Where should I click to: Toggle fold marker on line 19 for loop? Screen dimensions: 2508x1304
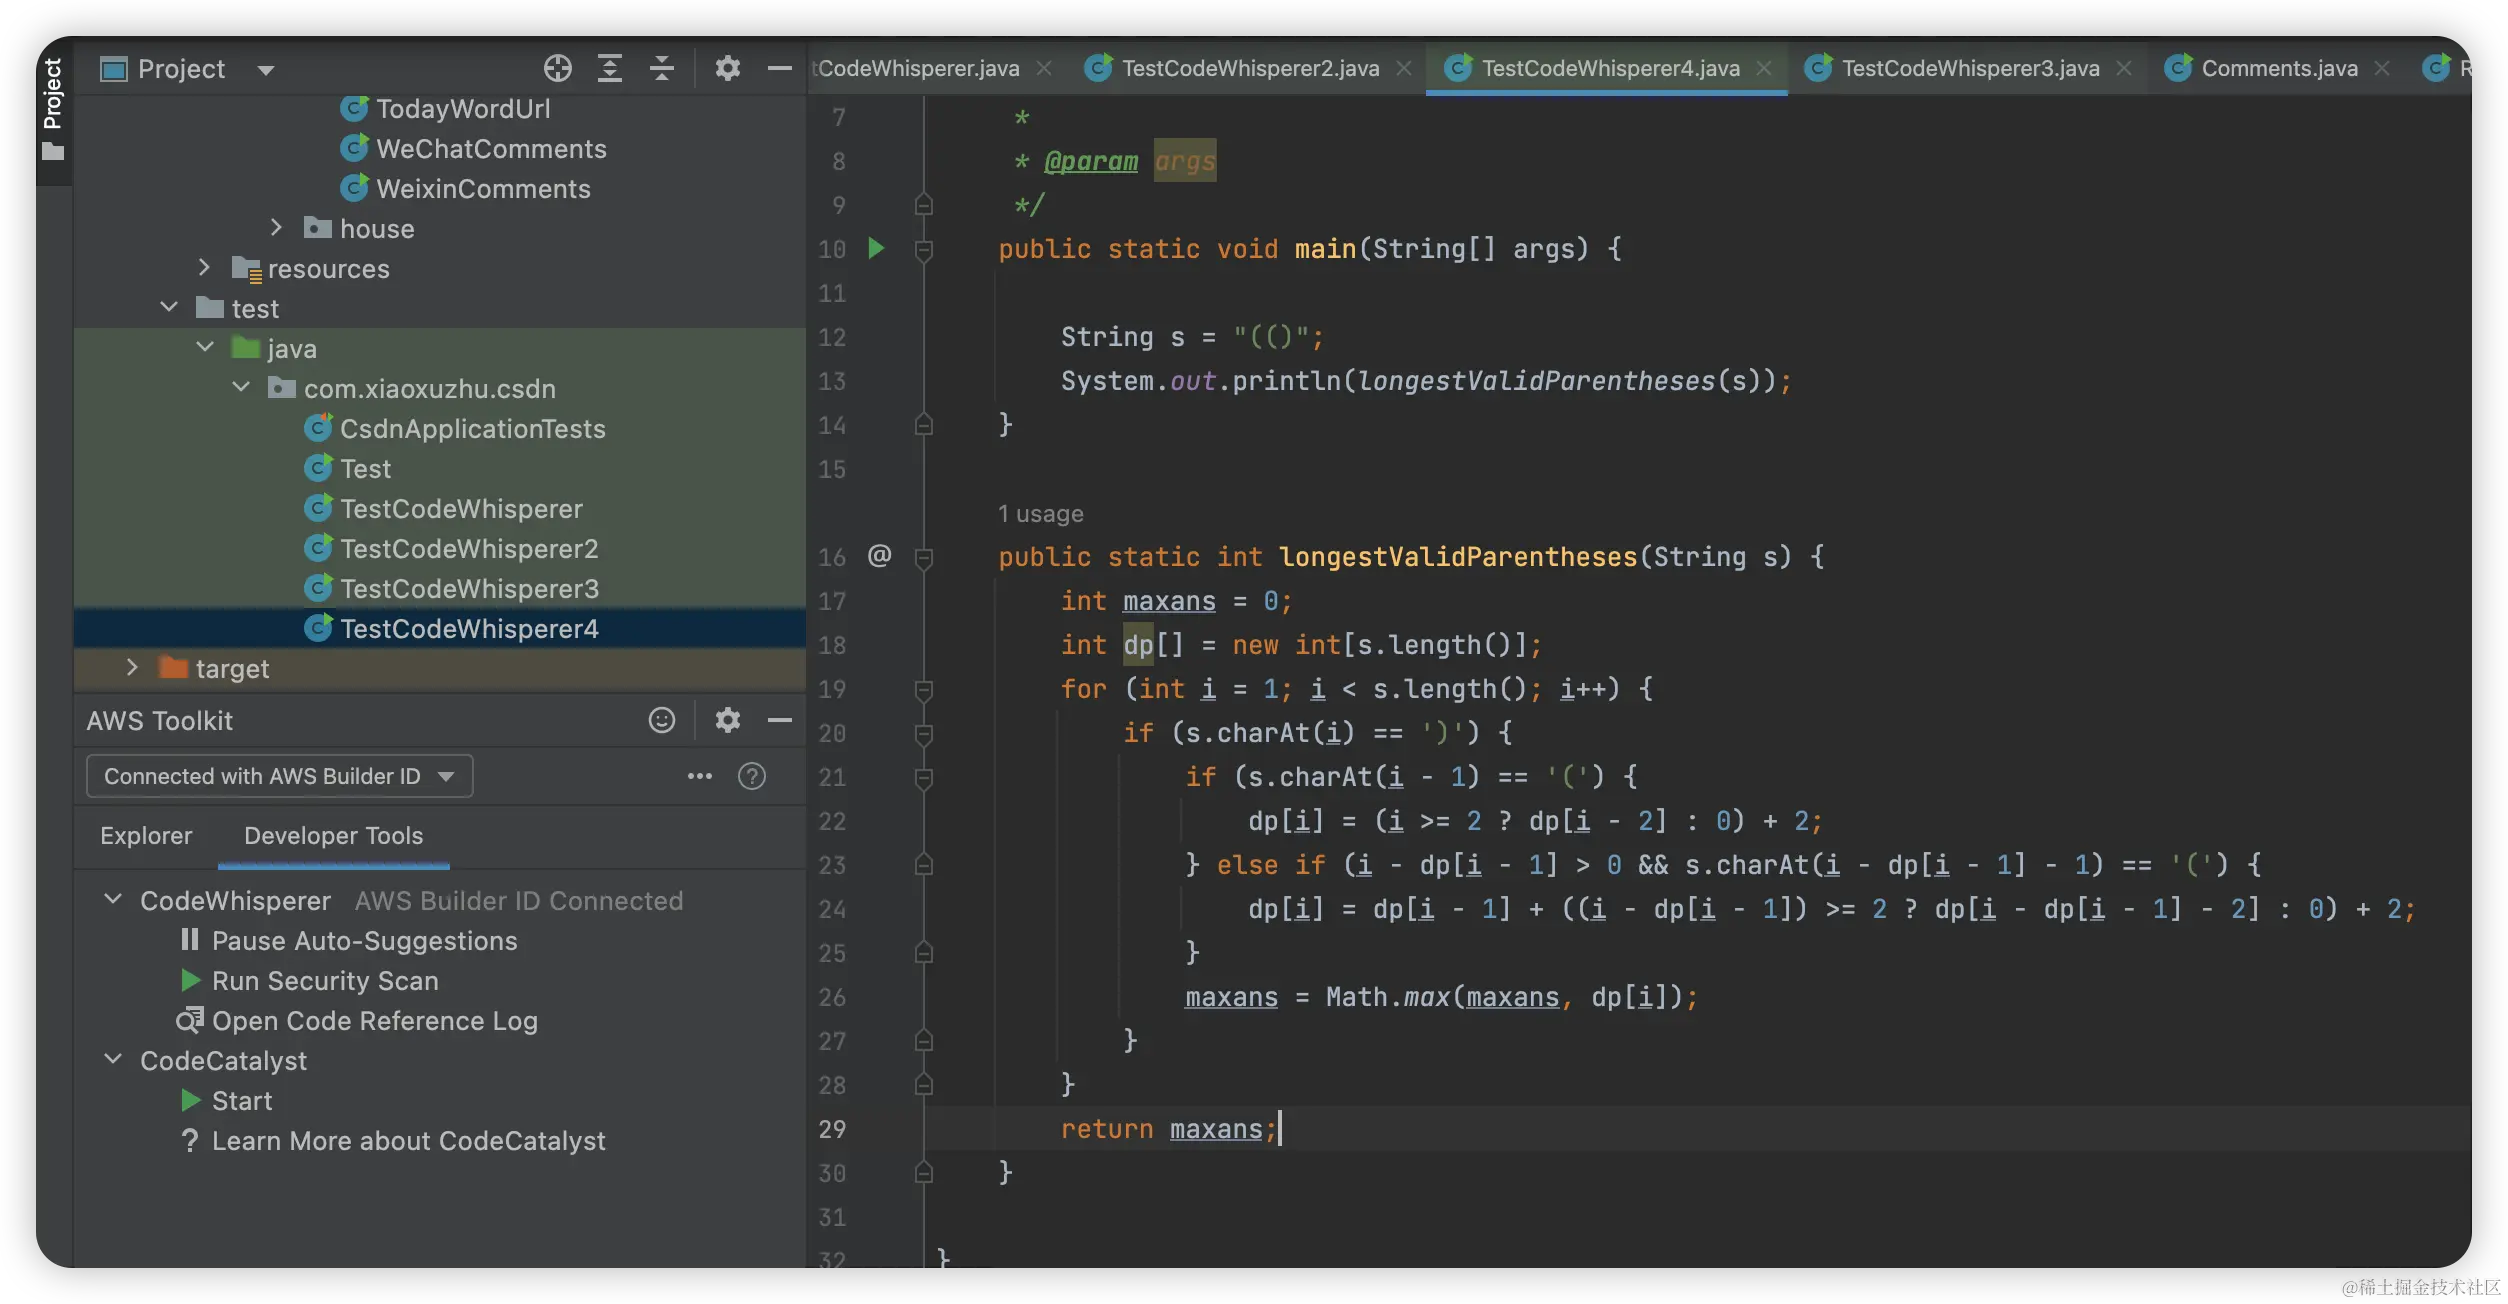(924, 689)
